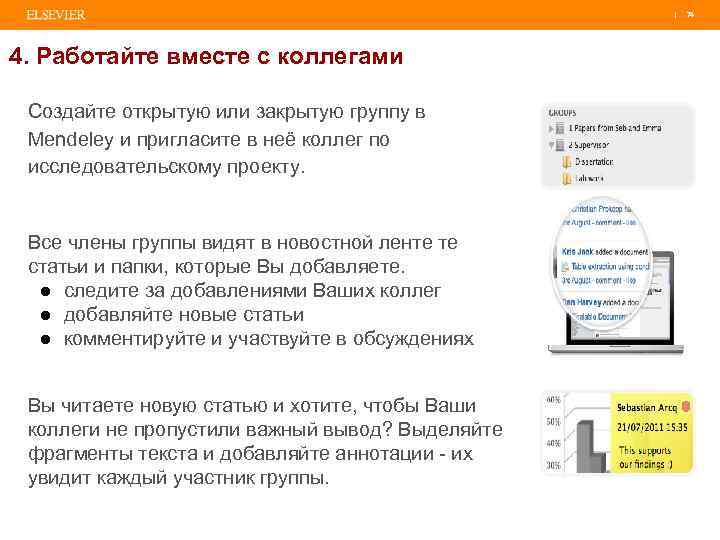Click the '50%' axis label
Image resolution: width=720 pixels, height=540 pixels.
(x=553, y=422)
